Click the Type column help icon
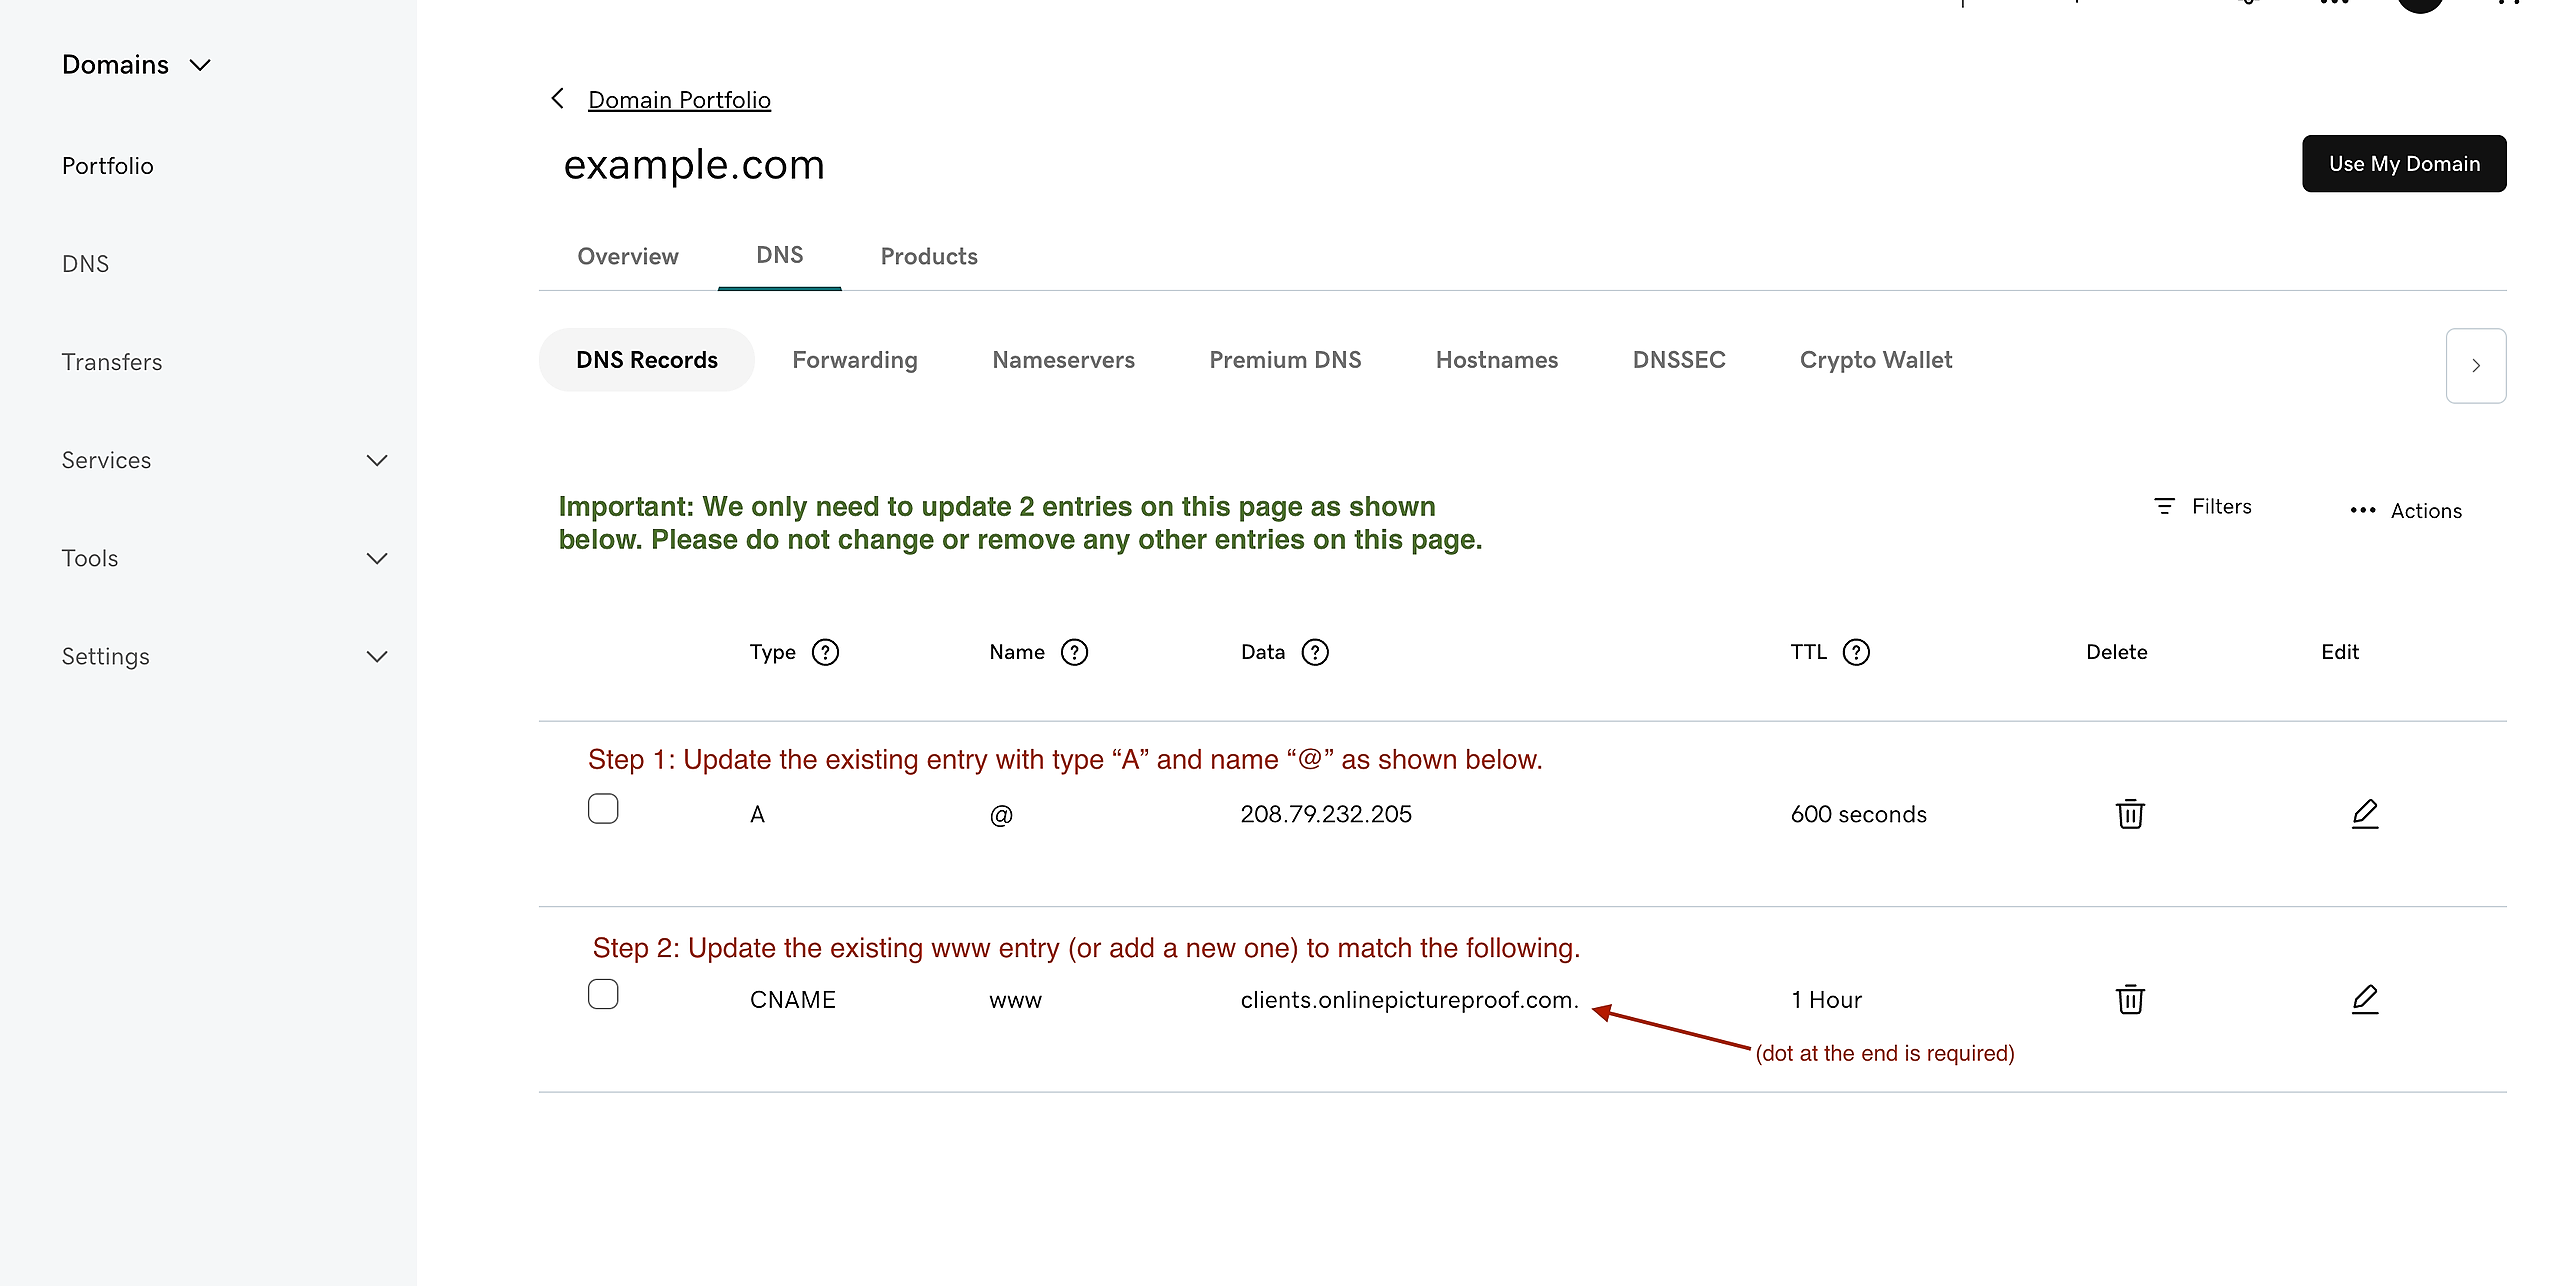Viewport: 2560px width, 1286px height. click(x=825, y=652)
